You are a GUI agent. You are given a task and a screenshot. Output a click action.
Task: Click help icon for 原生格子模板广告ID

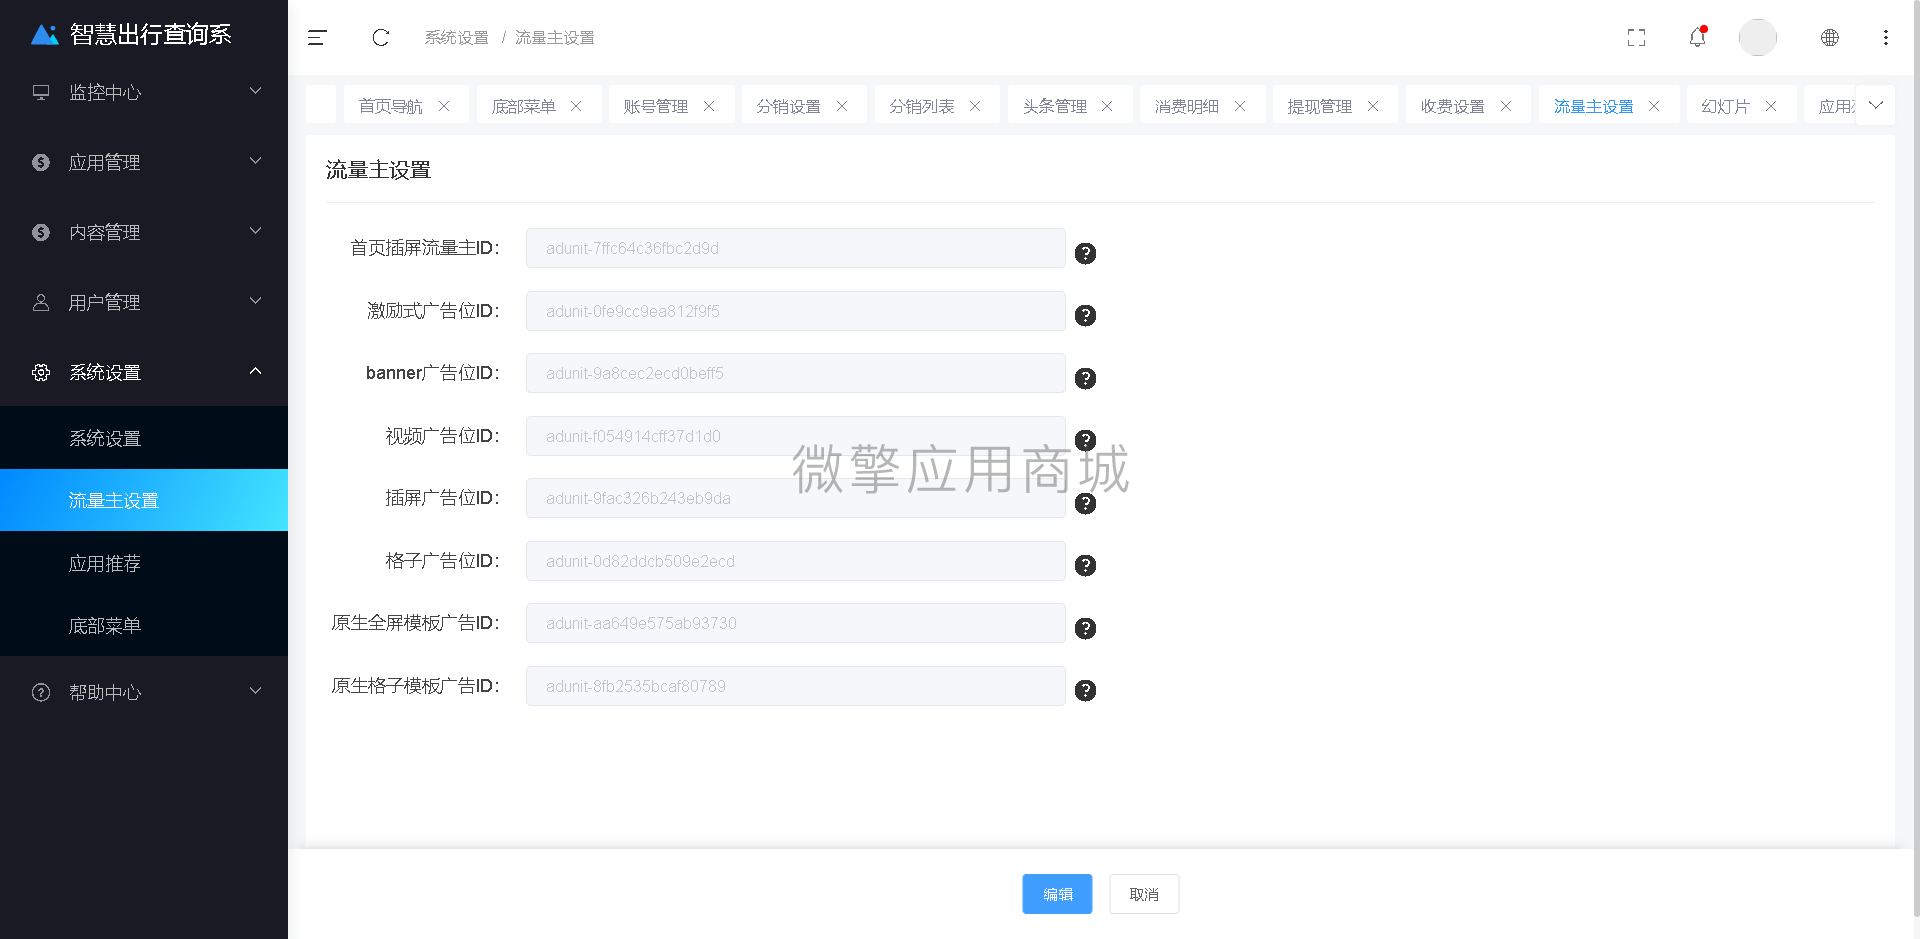(x=1085, y=691)
